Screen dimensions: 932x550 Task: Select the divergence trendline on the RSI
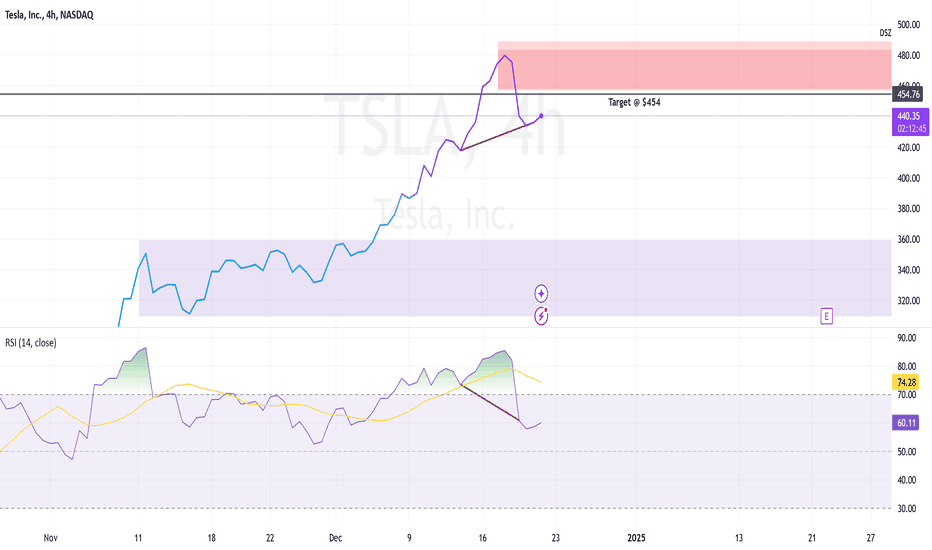(490, 403)
